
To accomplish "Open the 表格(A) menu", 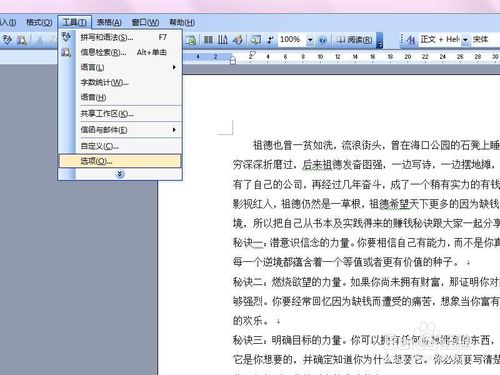I will click(109, 22).
